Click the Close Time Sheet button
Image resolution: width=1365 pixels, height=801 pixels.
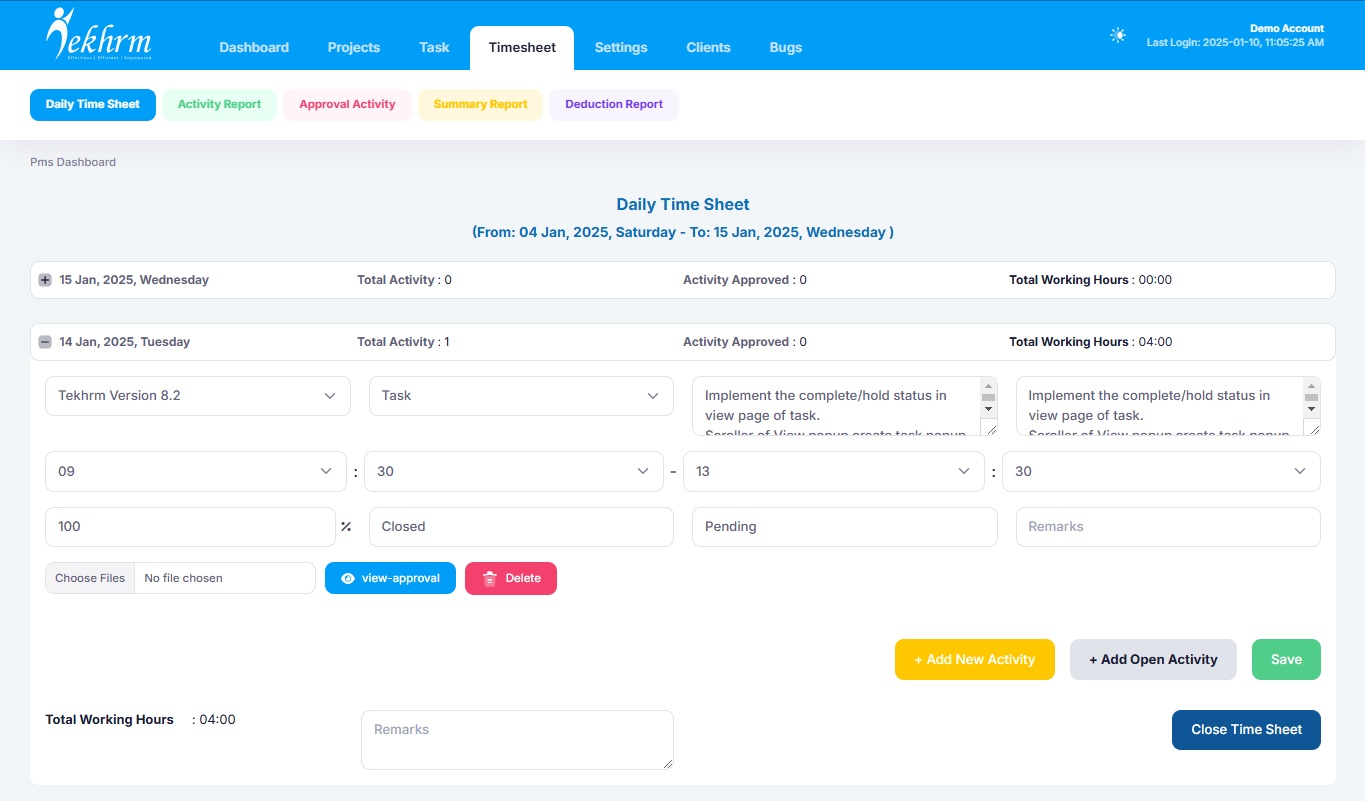click(1246, 730)
